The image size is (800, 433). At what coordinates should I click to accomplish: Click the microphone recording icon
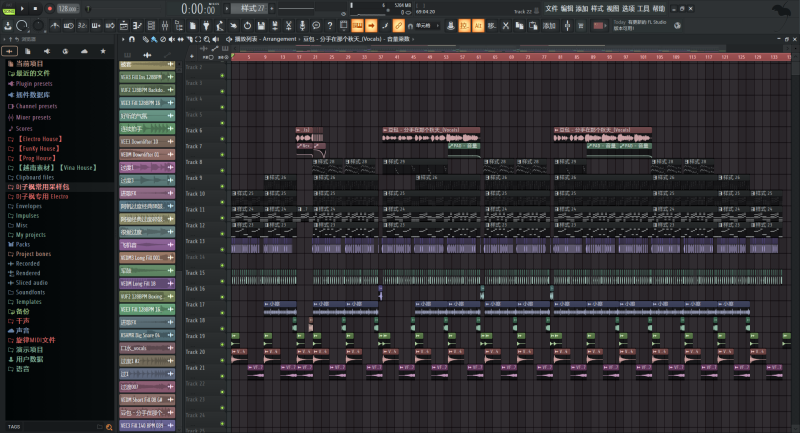tap(302, 25)
